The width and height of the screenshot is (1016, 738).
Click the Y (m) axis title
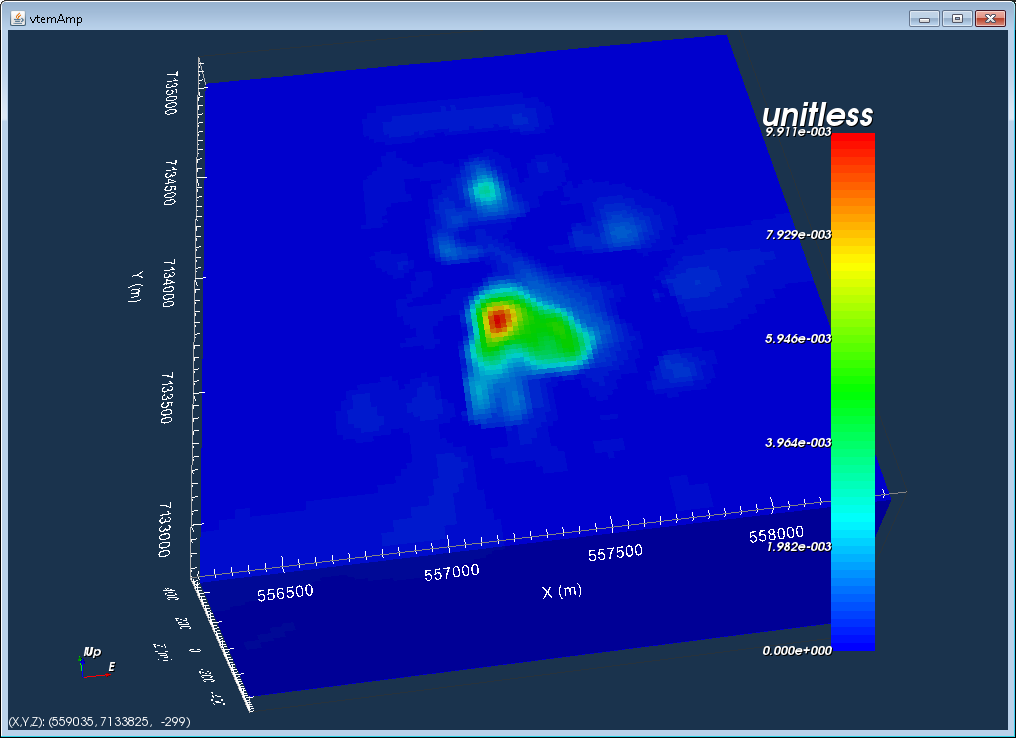coord(135,286)
